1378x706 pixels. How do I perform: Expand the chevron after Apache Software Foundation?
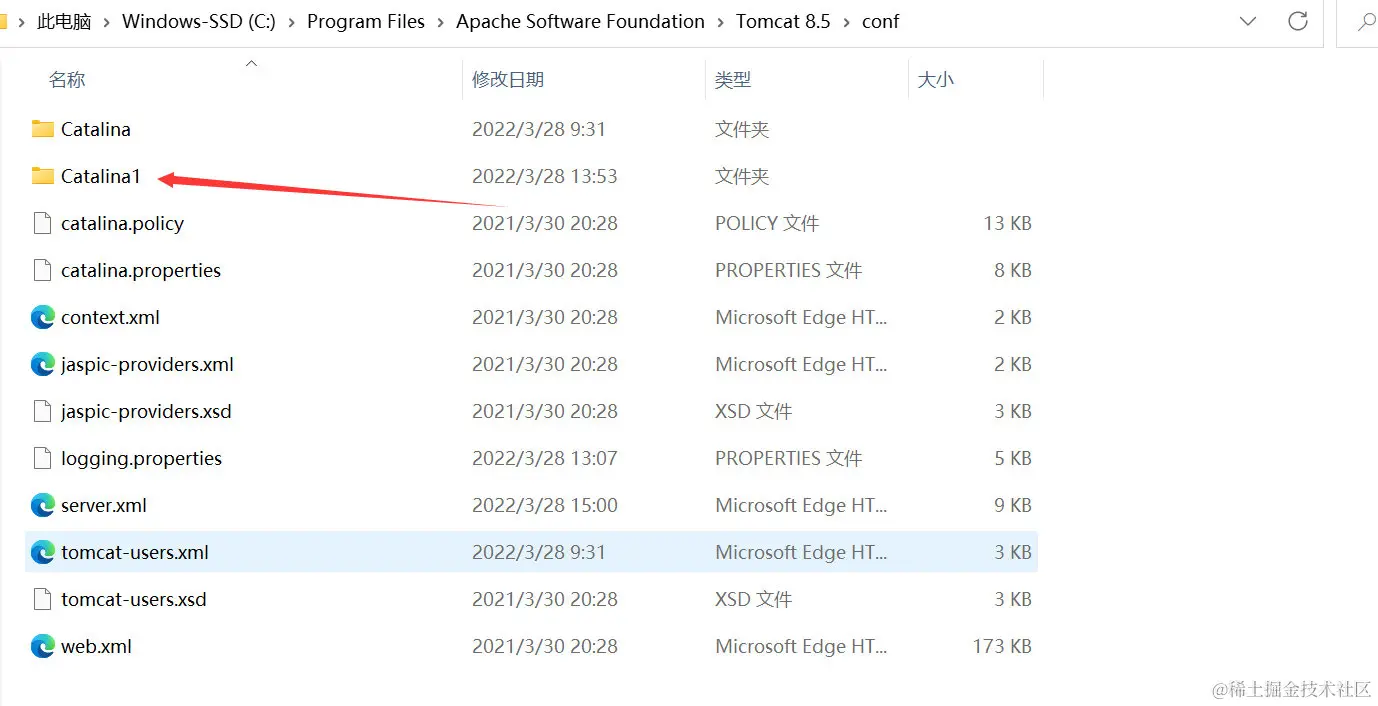pos(721,22)
